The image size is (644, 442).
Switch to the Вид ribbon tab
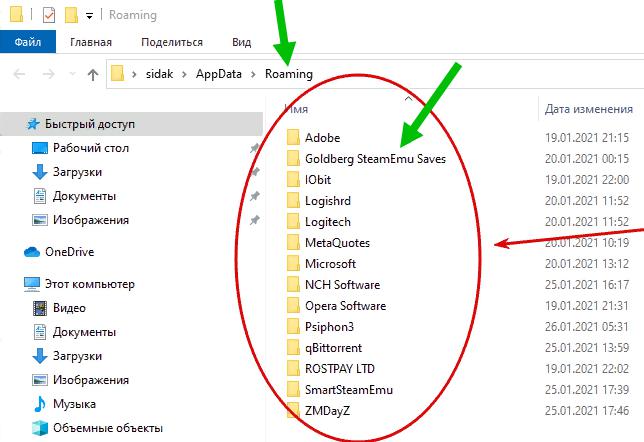(242, 42)
